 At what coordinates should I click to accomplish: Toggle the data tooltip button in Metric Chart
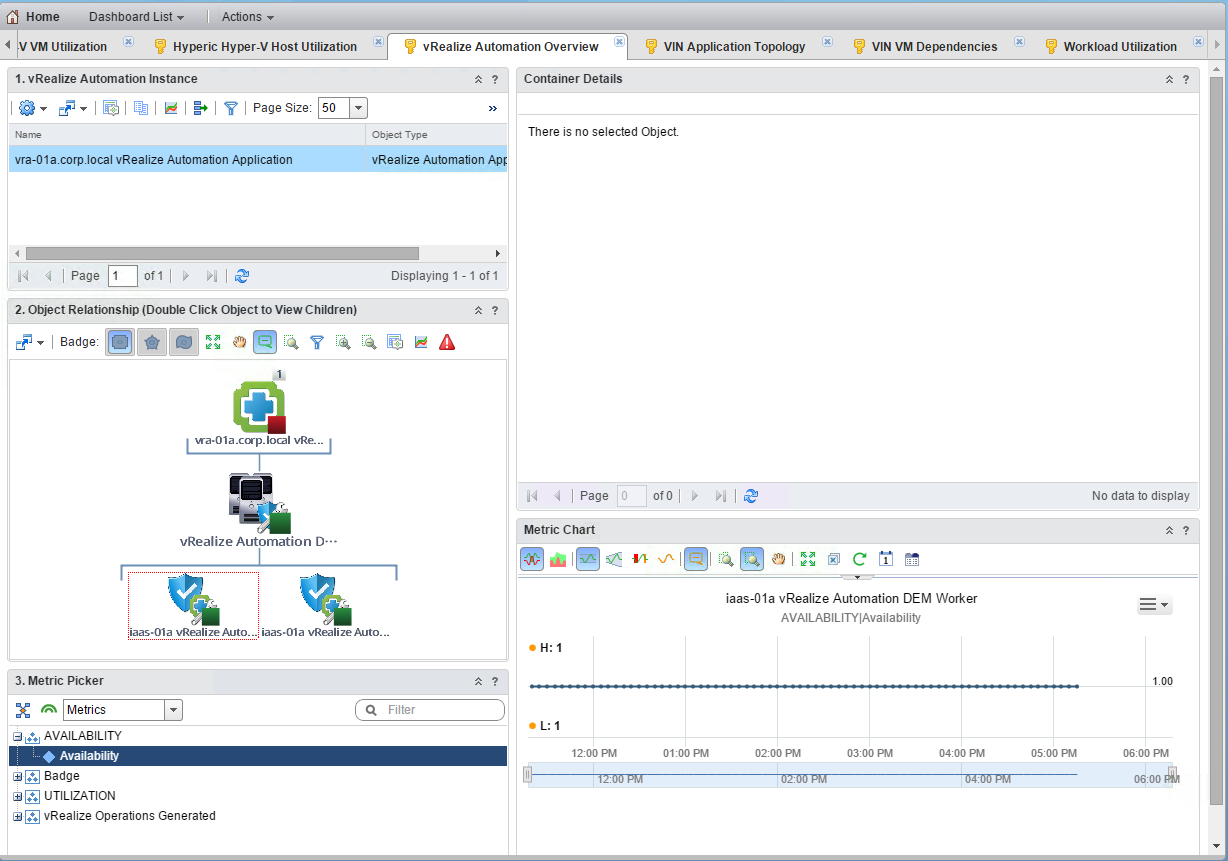(x=696, y=559)
